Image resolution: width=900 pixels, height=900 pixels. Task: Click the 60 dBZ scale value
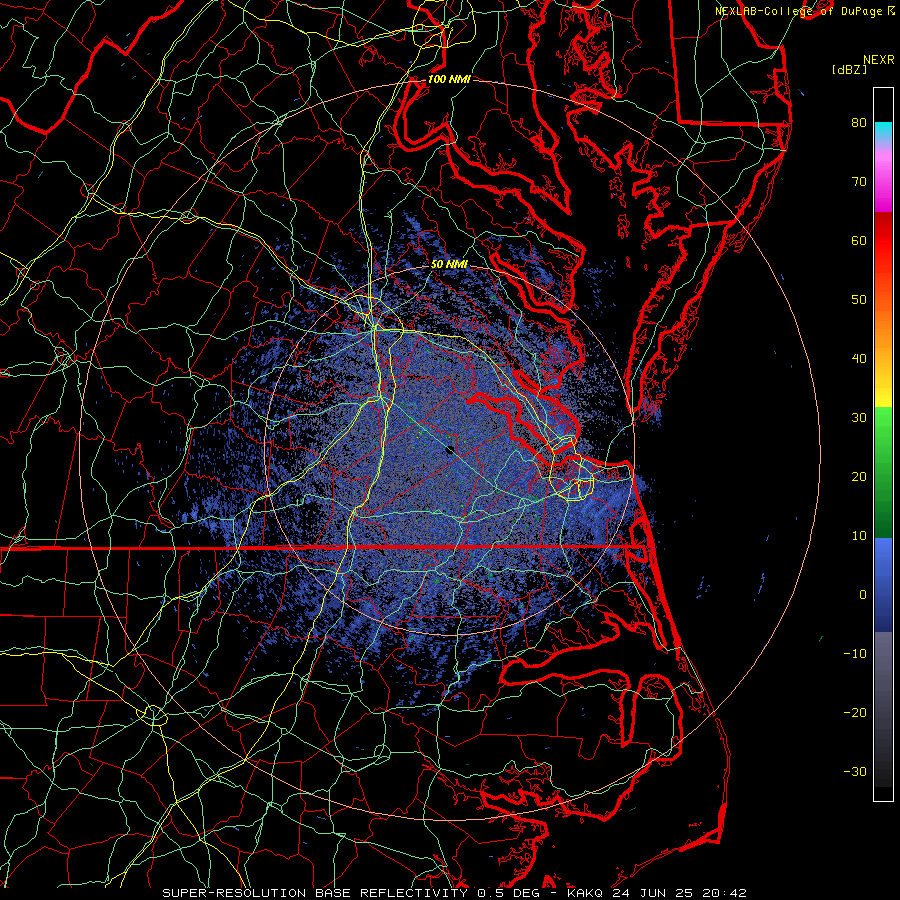click(859, 240)
